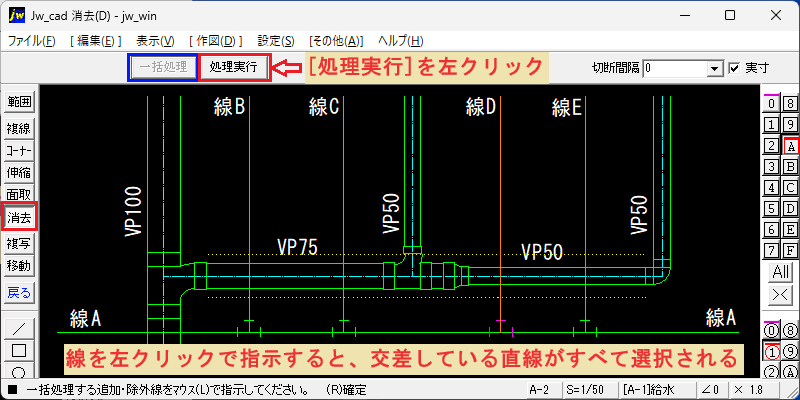The width and height of the screenshot is (800, 400).
Task: Toggle the 実寸 checkbox
Action: [734, 68]
